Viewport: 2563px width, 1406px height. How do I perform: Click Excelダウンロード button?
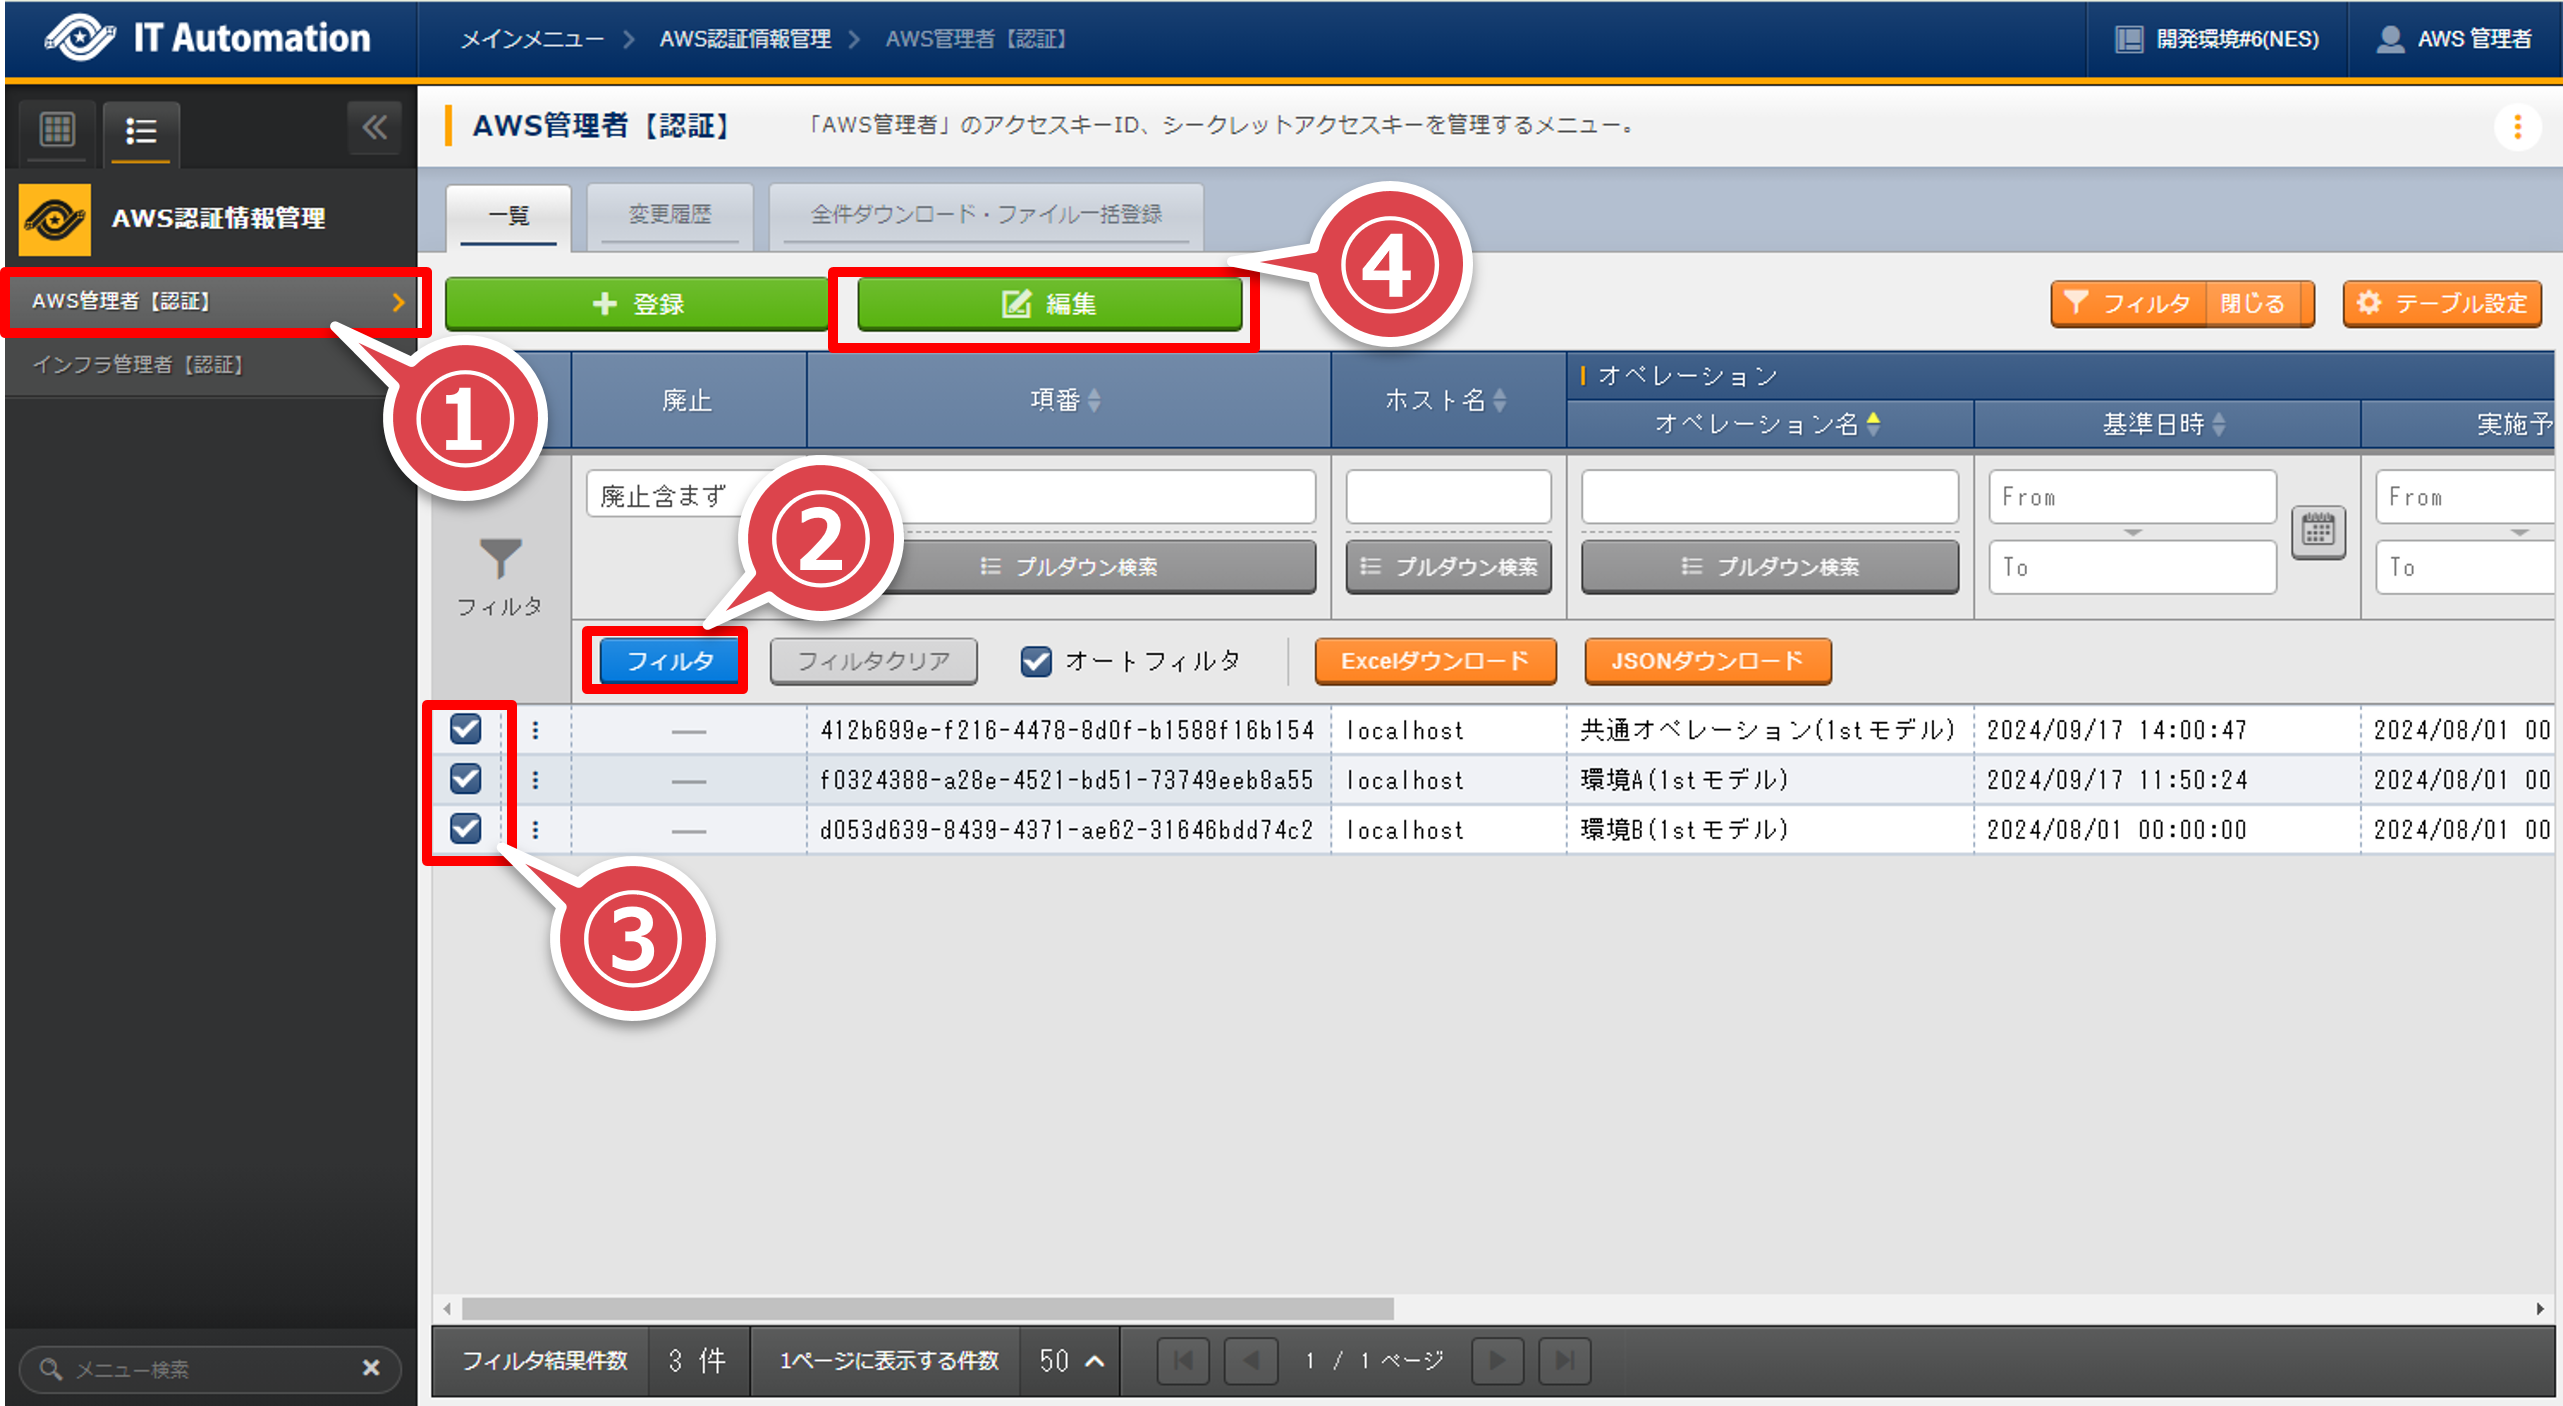(x=1434, y=661)
